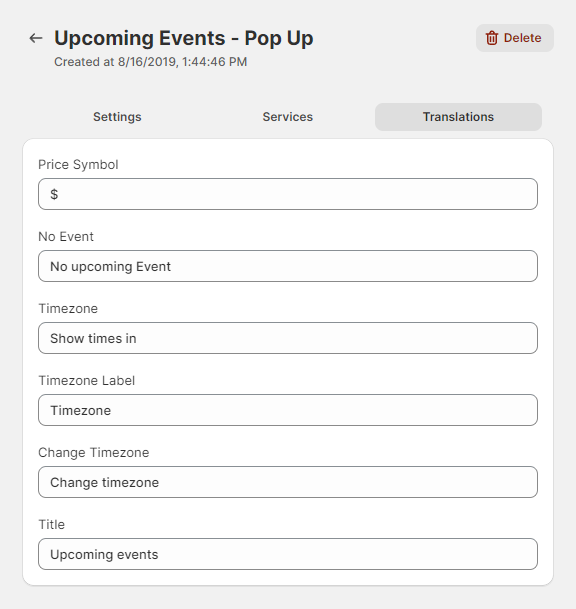Edit the Show times in field

288,338
